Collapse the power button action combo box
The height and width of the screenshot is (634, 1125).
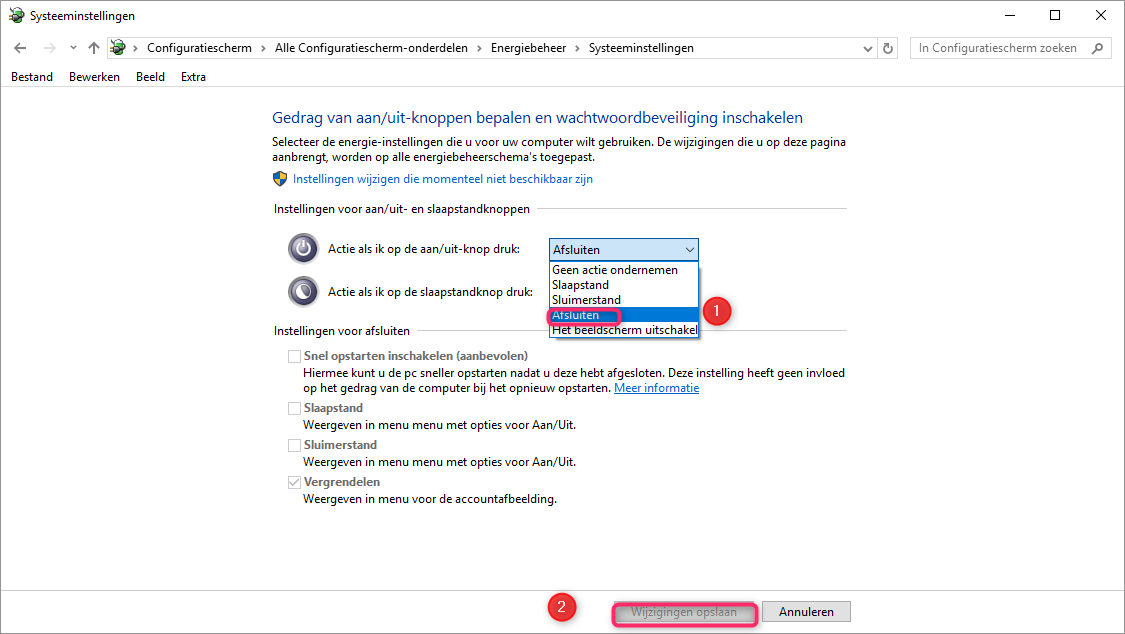pos(623,250)
